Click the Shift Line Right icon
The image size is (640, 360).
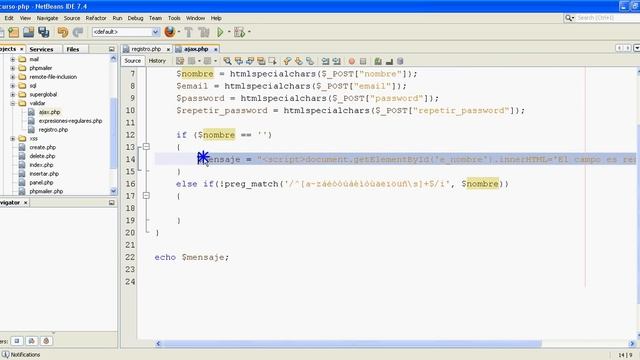pos(336,61)
